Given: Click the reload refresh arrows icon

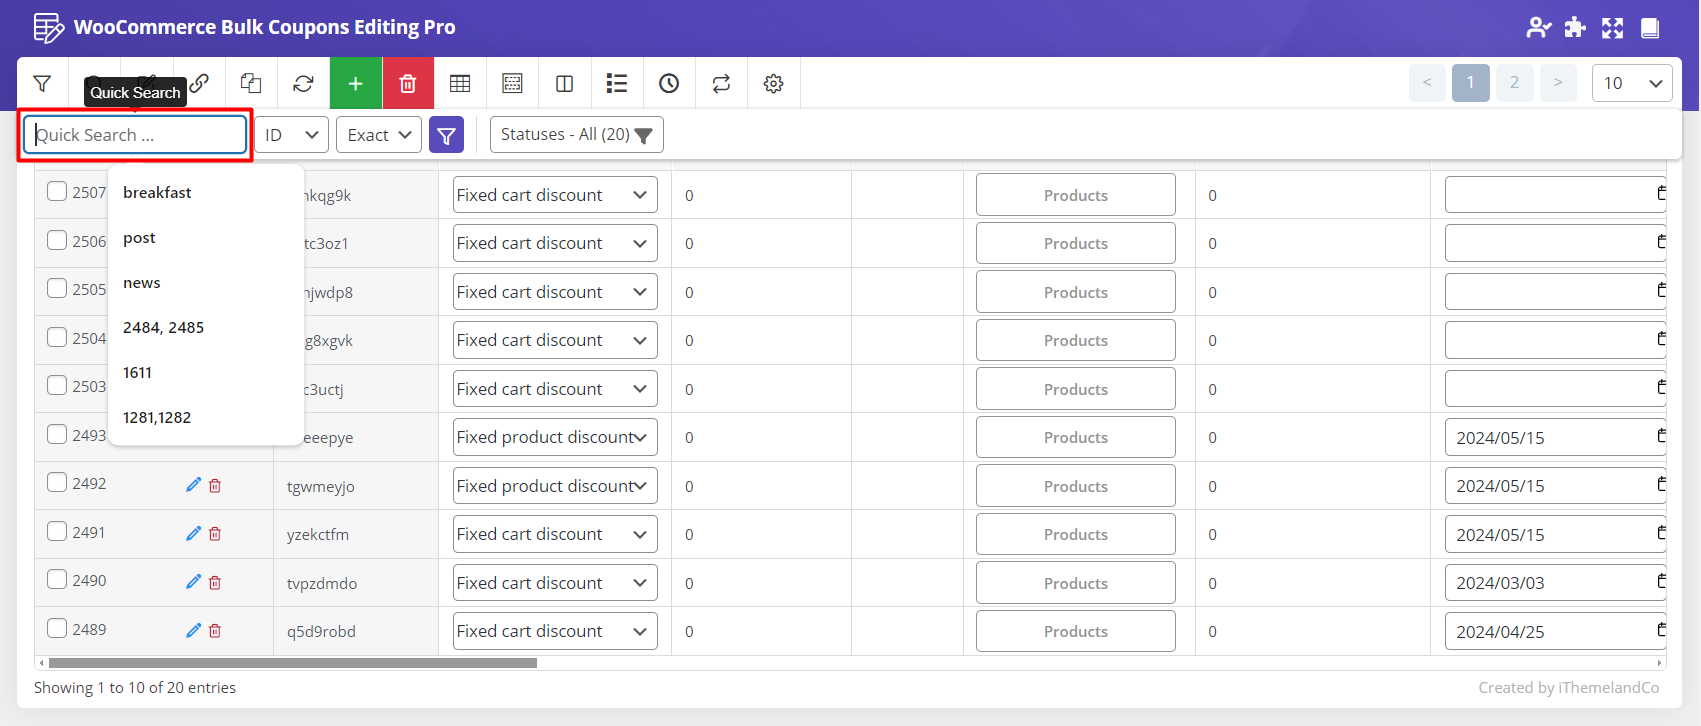Looking at the screenshot, I should (303, 84).
